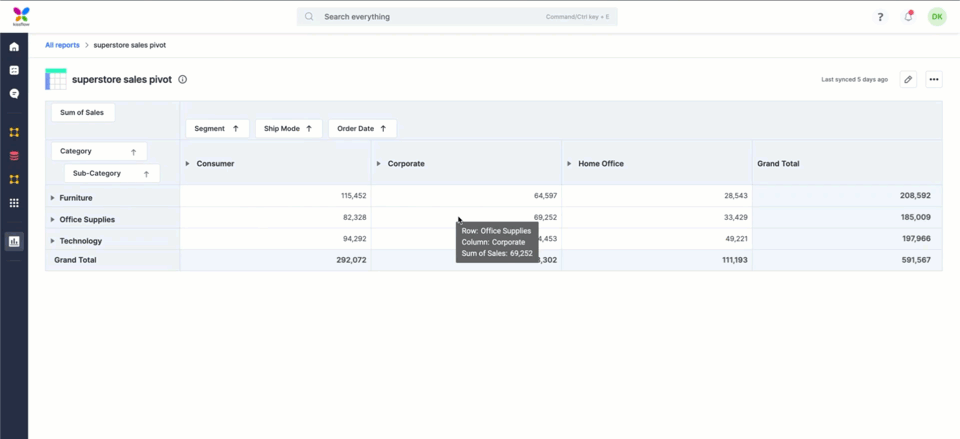The height and width of the screenshot is (439, 960).
Task: Expand the Technology row
Action: (x=53, y=241)
